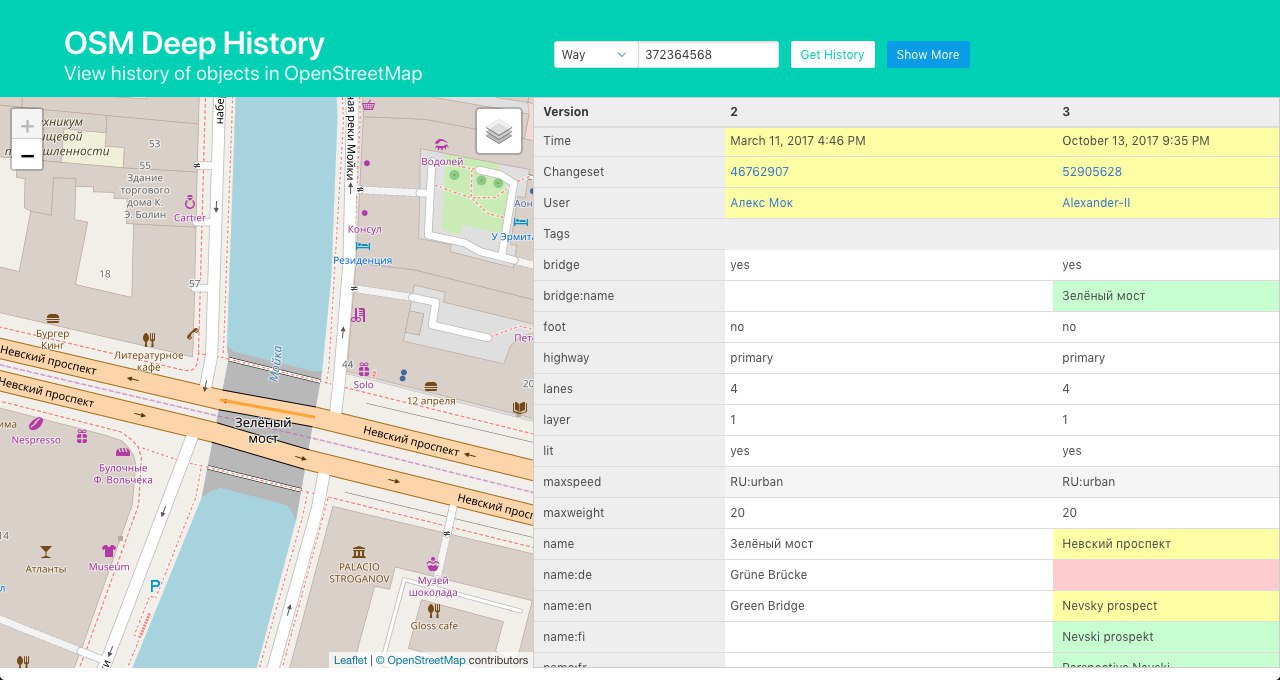The height and width of the screenshot is (680, 1280).
Task: Click the version 2 column header
Action: pyautogui.click(x=889, y=112)
